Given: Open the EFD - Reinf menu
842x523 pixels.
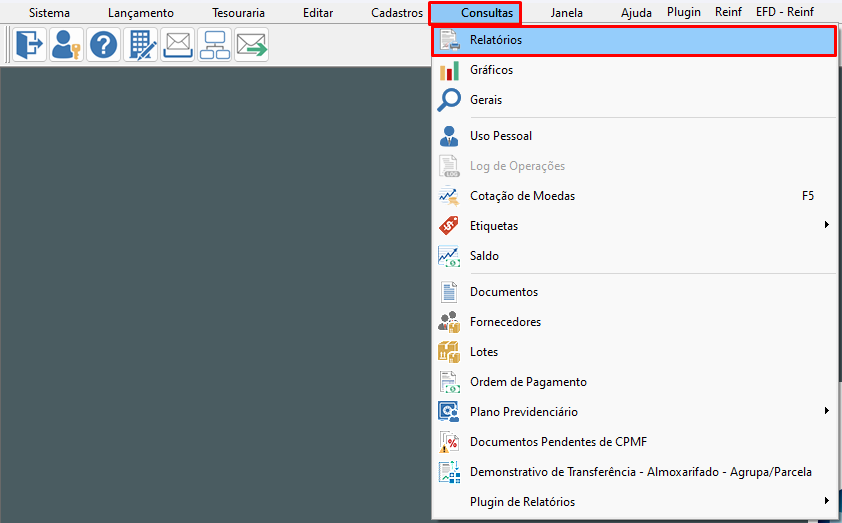Looking at the screenshot, I should pyautogui.click(x=785, y=12).
